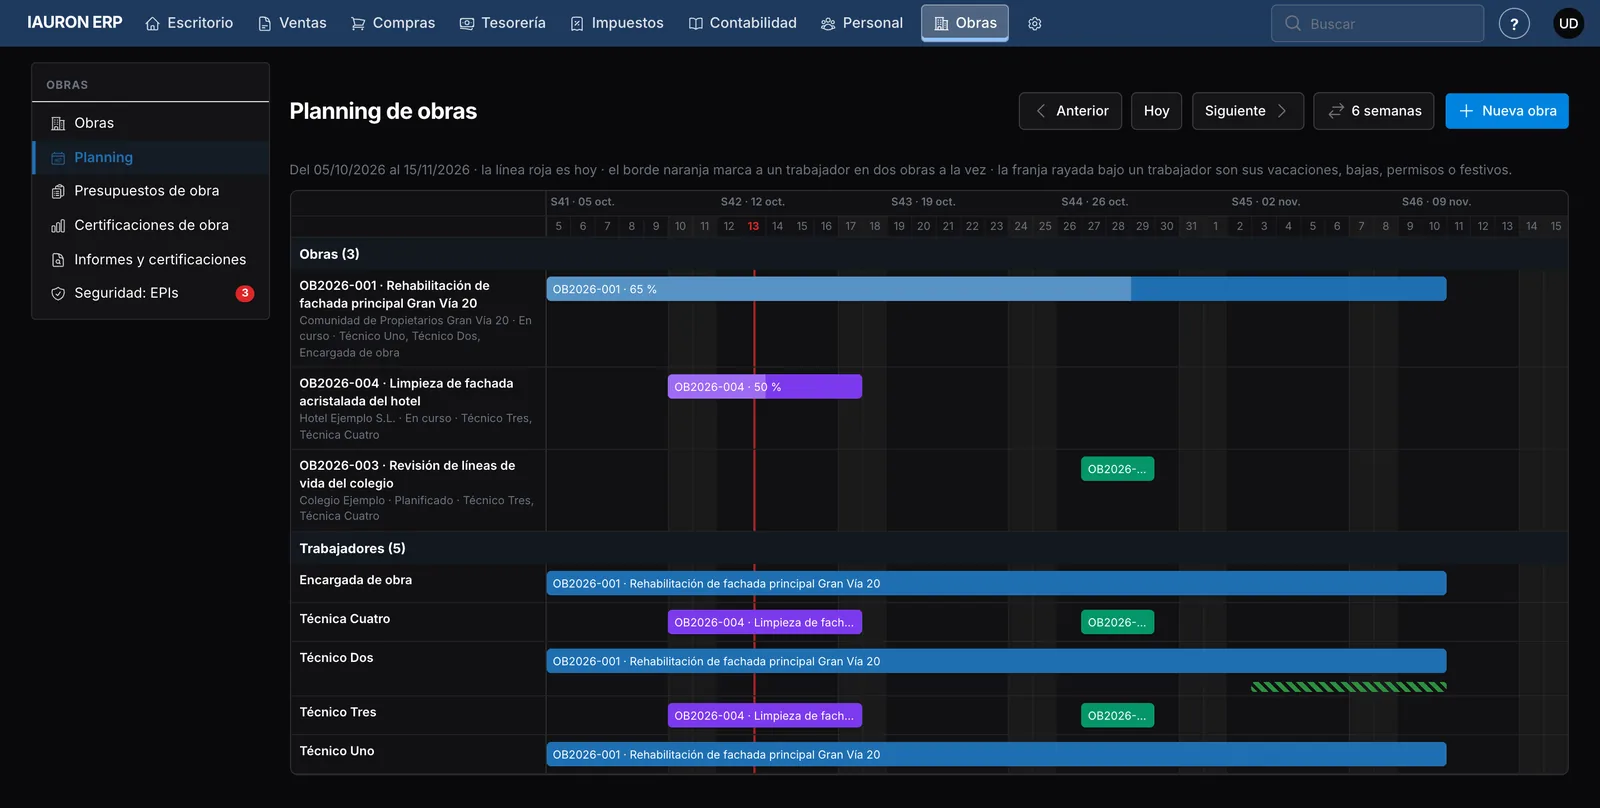
Task: Click the magnifier icon in search
Action: 1293,23
